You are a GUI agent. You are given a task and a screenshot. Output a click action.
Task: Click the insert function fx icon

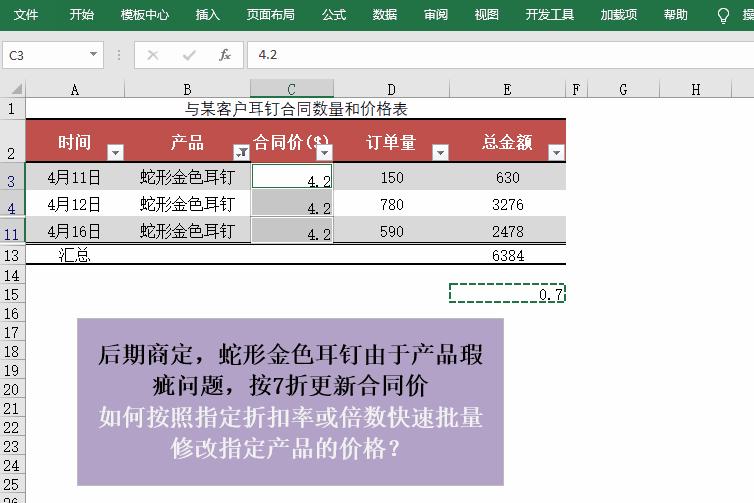(x=225, y=55)
